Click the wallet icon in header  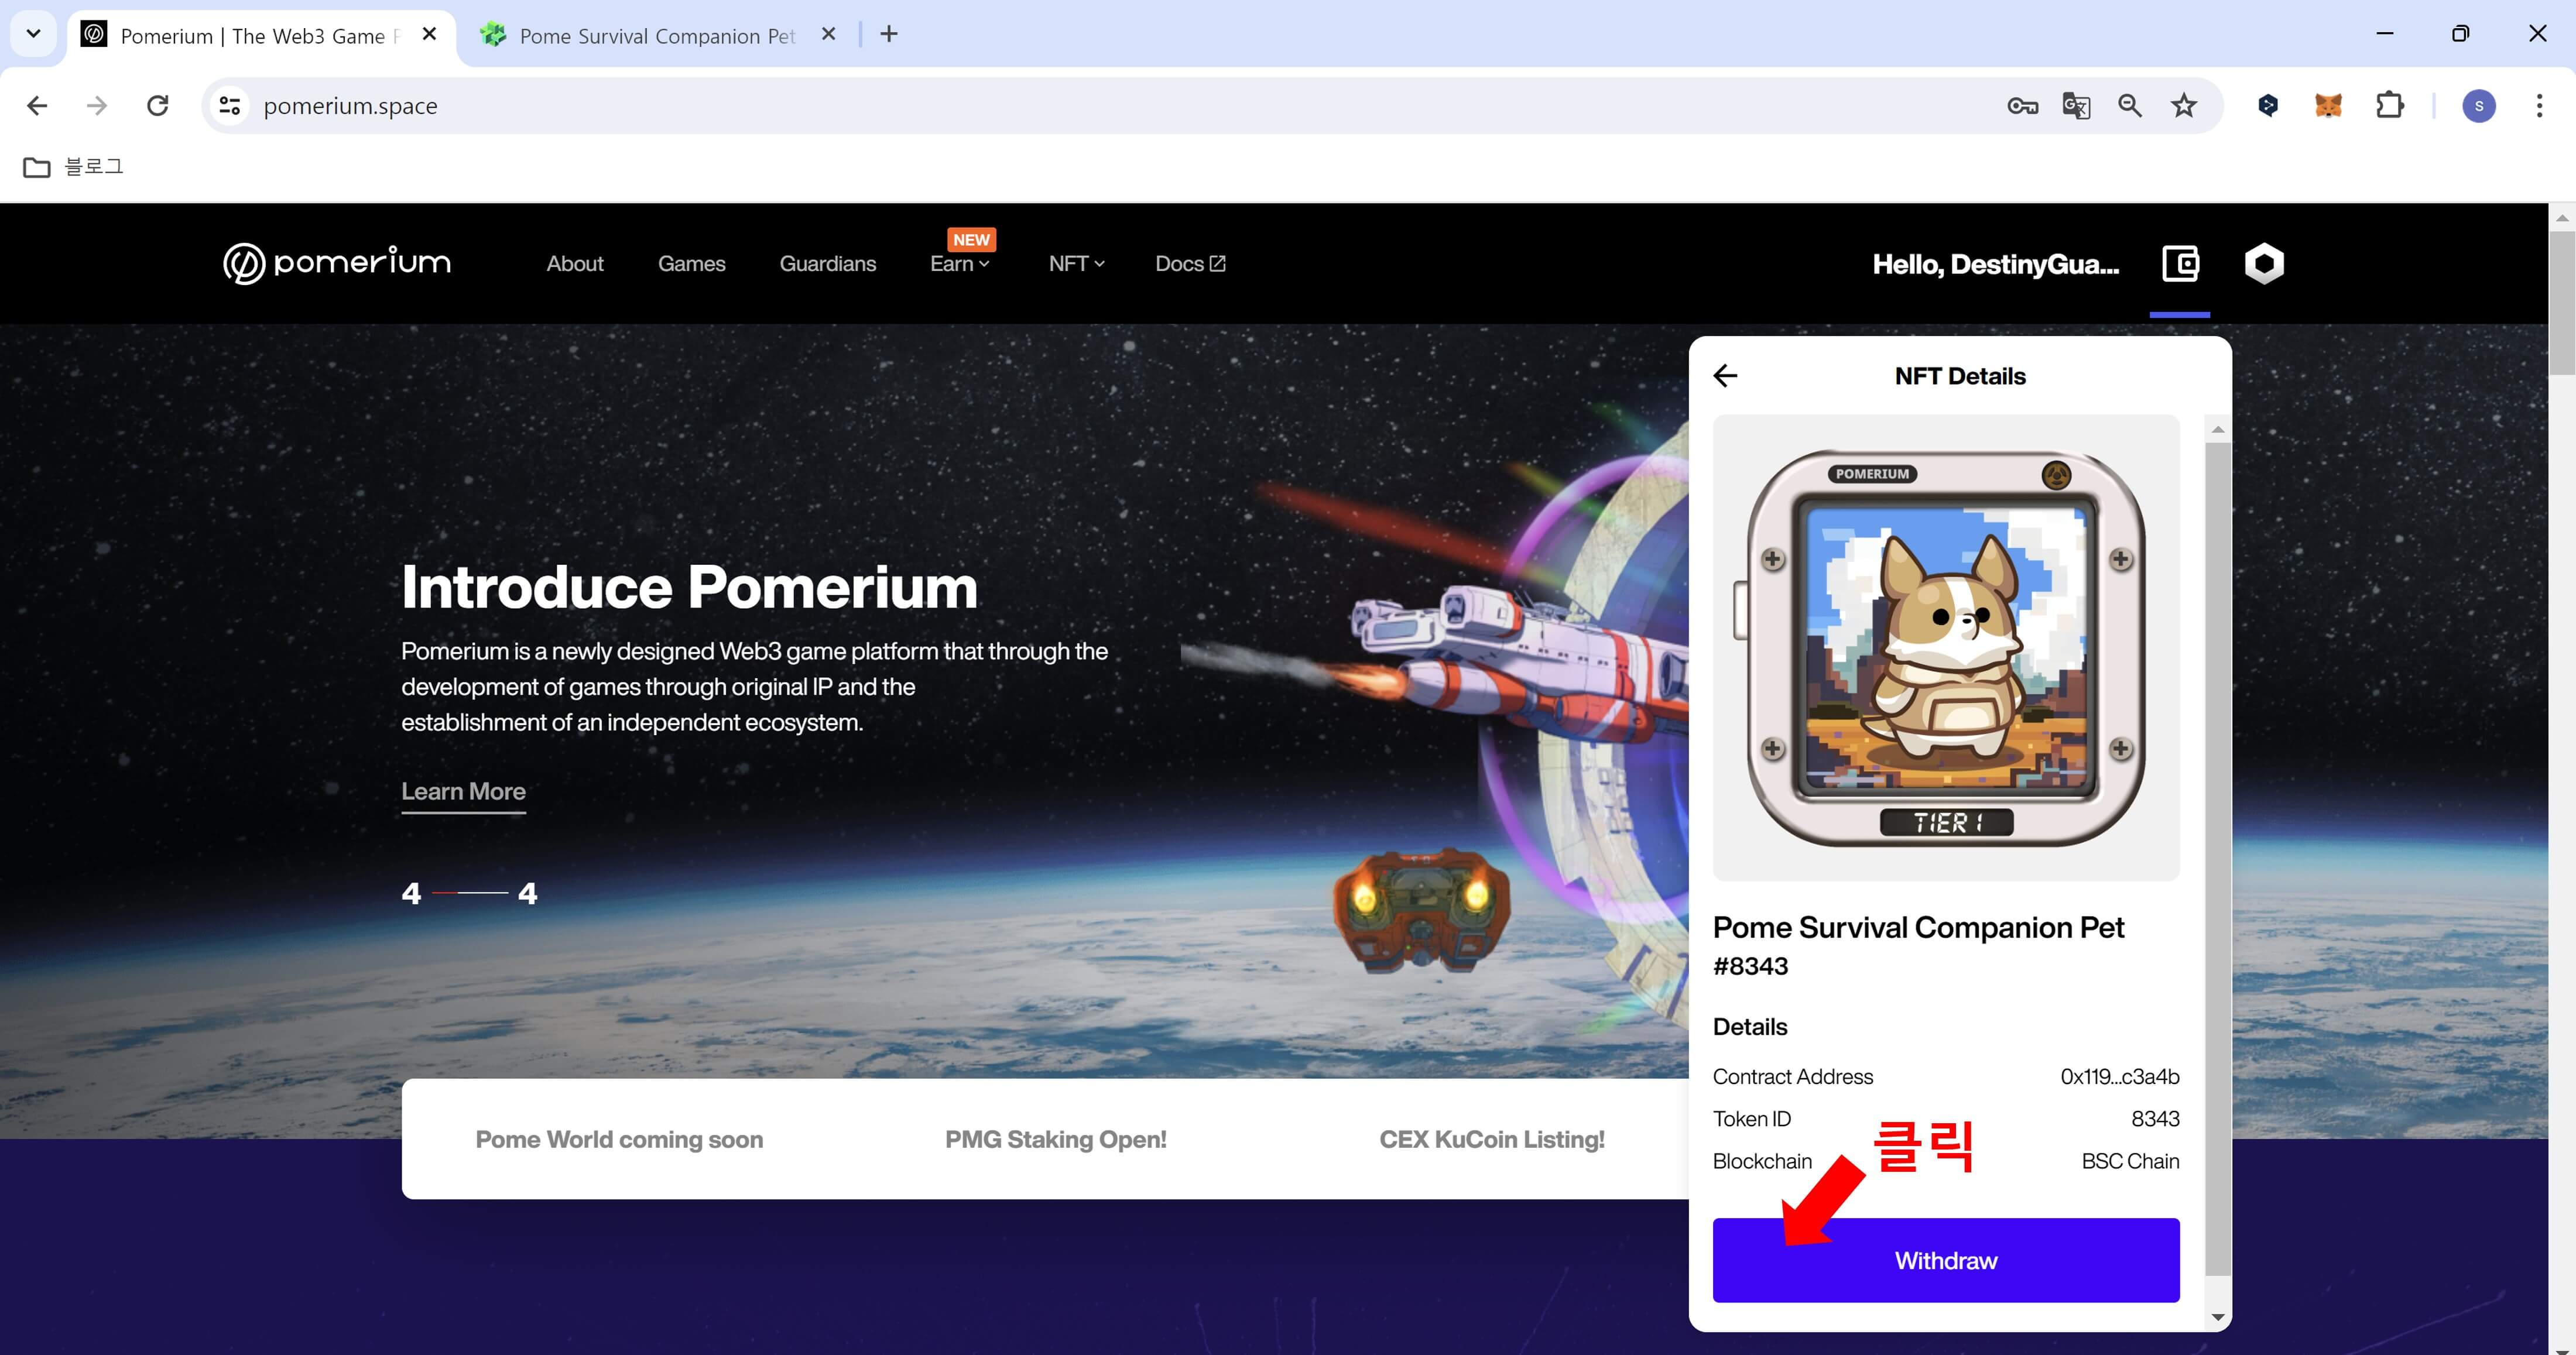point(2180,264)
